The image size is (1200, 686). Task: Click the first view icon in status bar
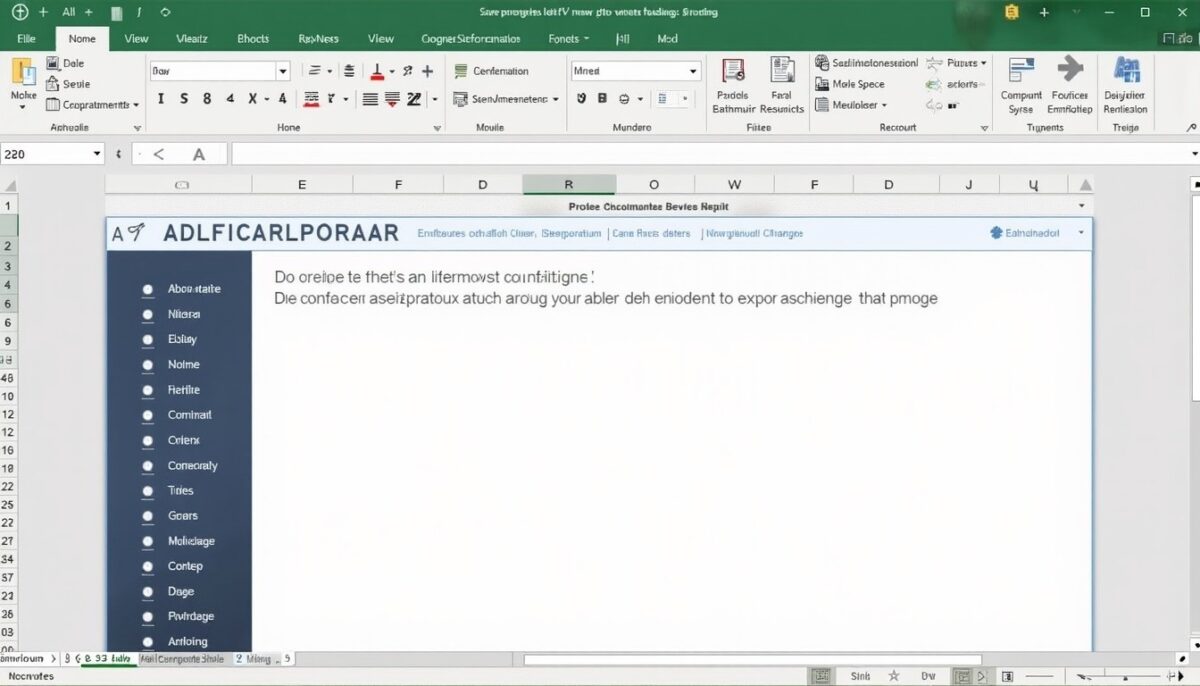point(821,677)
